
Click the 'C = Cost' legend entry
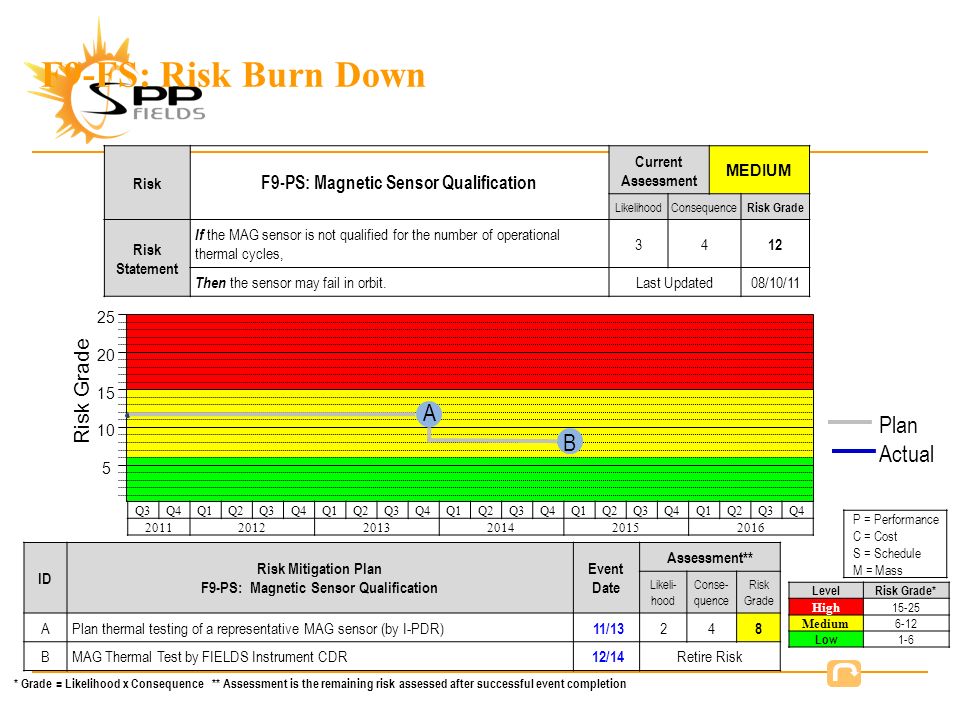coord(875,536)
